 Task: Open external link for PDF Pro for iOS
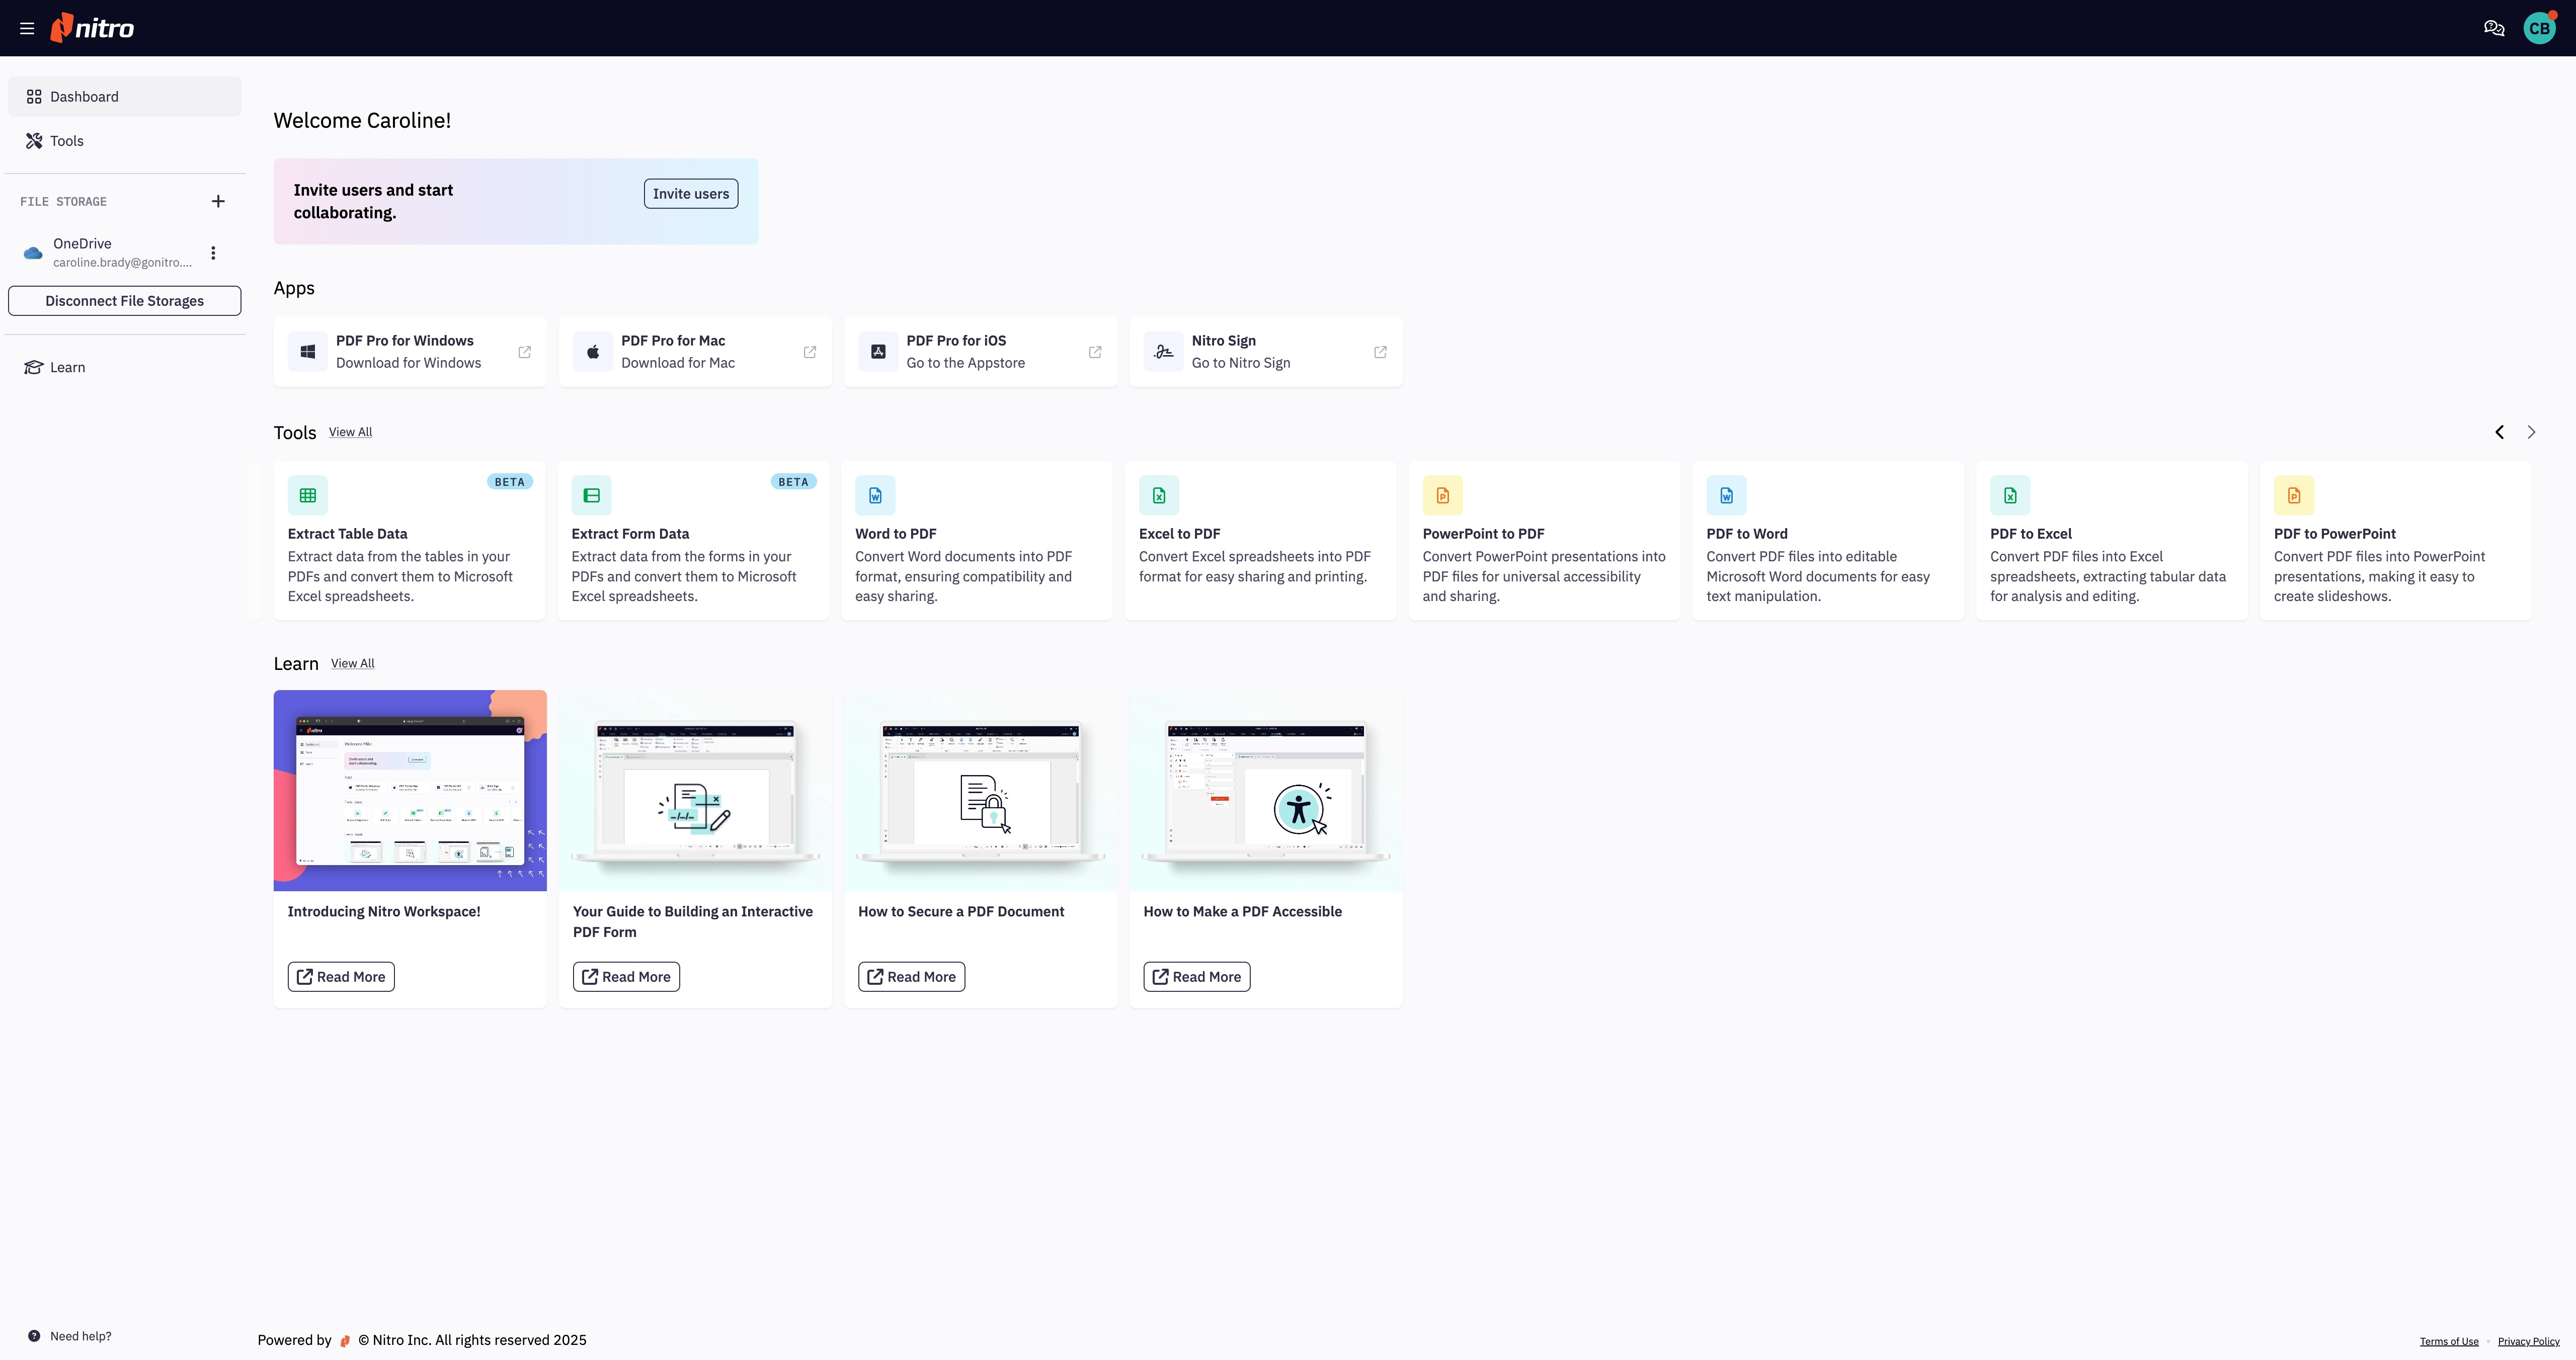point(1095,352)
